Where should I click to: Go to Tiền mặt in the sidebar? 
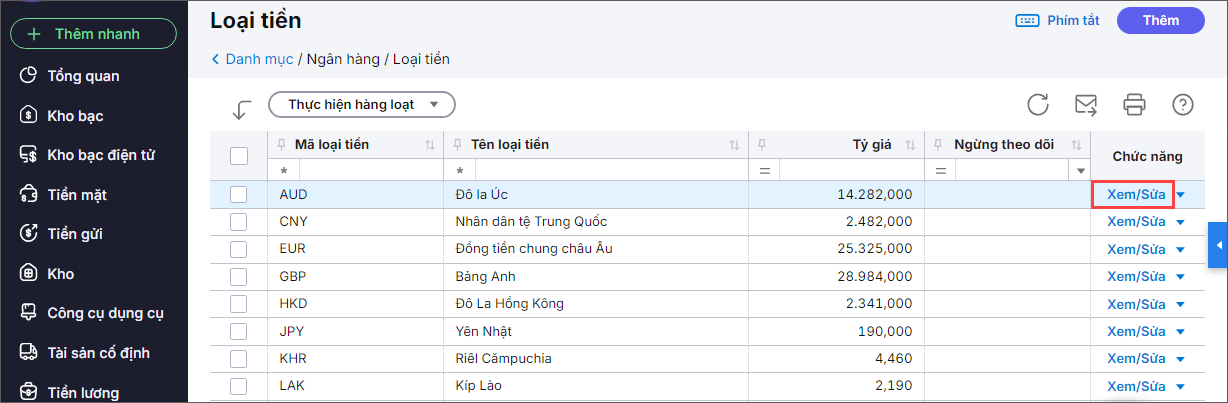(x=76, y=195)
